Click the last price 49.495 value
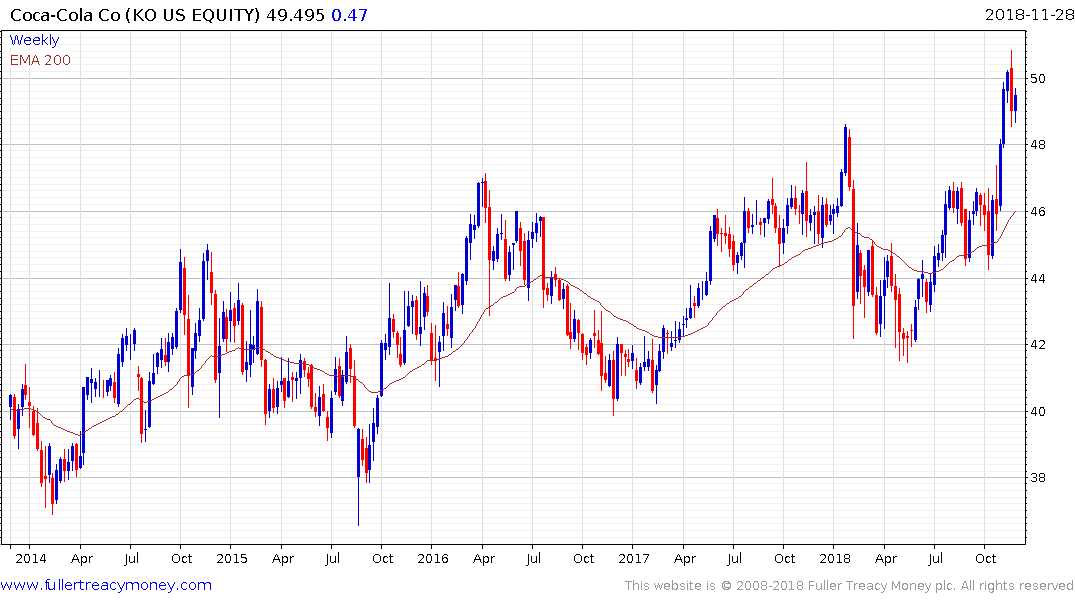The width and height of the screenshot is (1075, 600). tap(295, 14)
